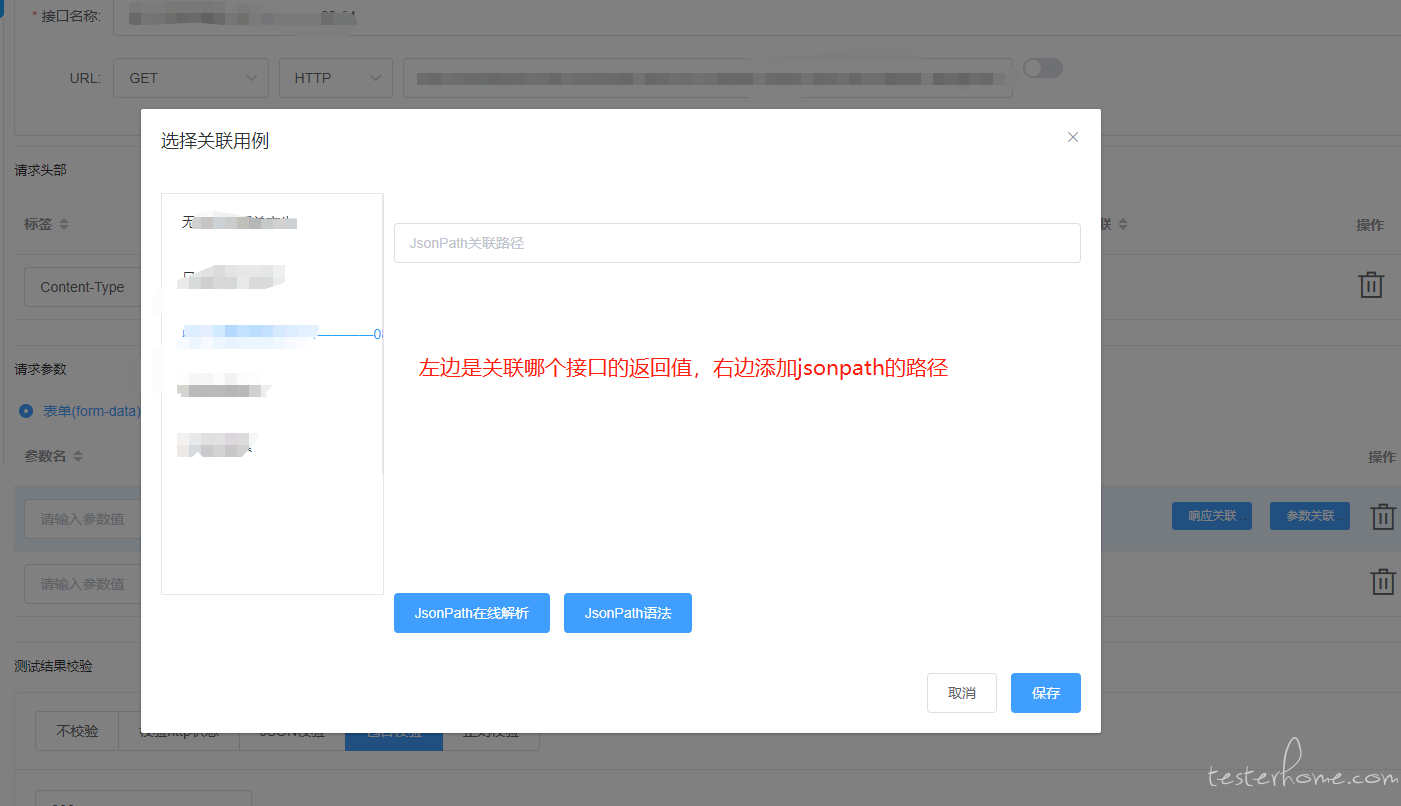Click the 响应关联 button
The height and width of the screenshot is (806, 1401).
1212,516
